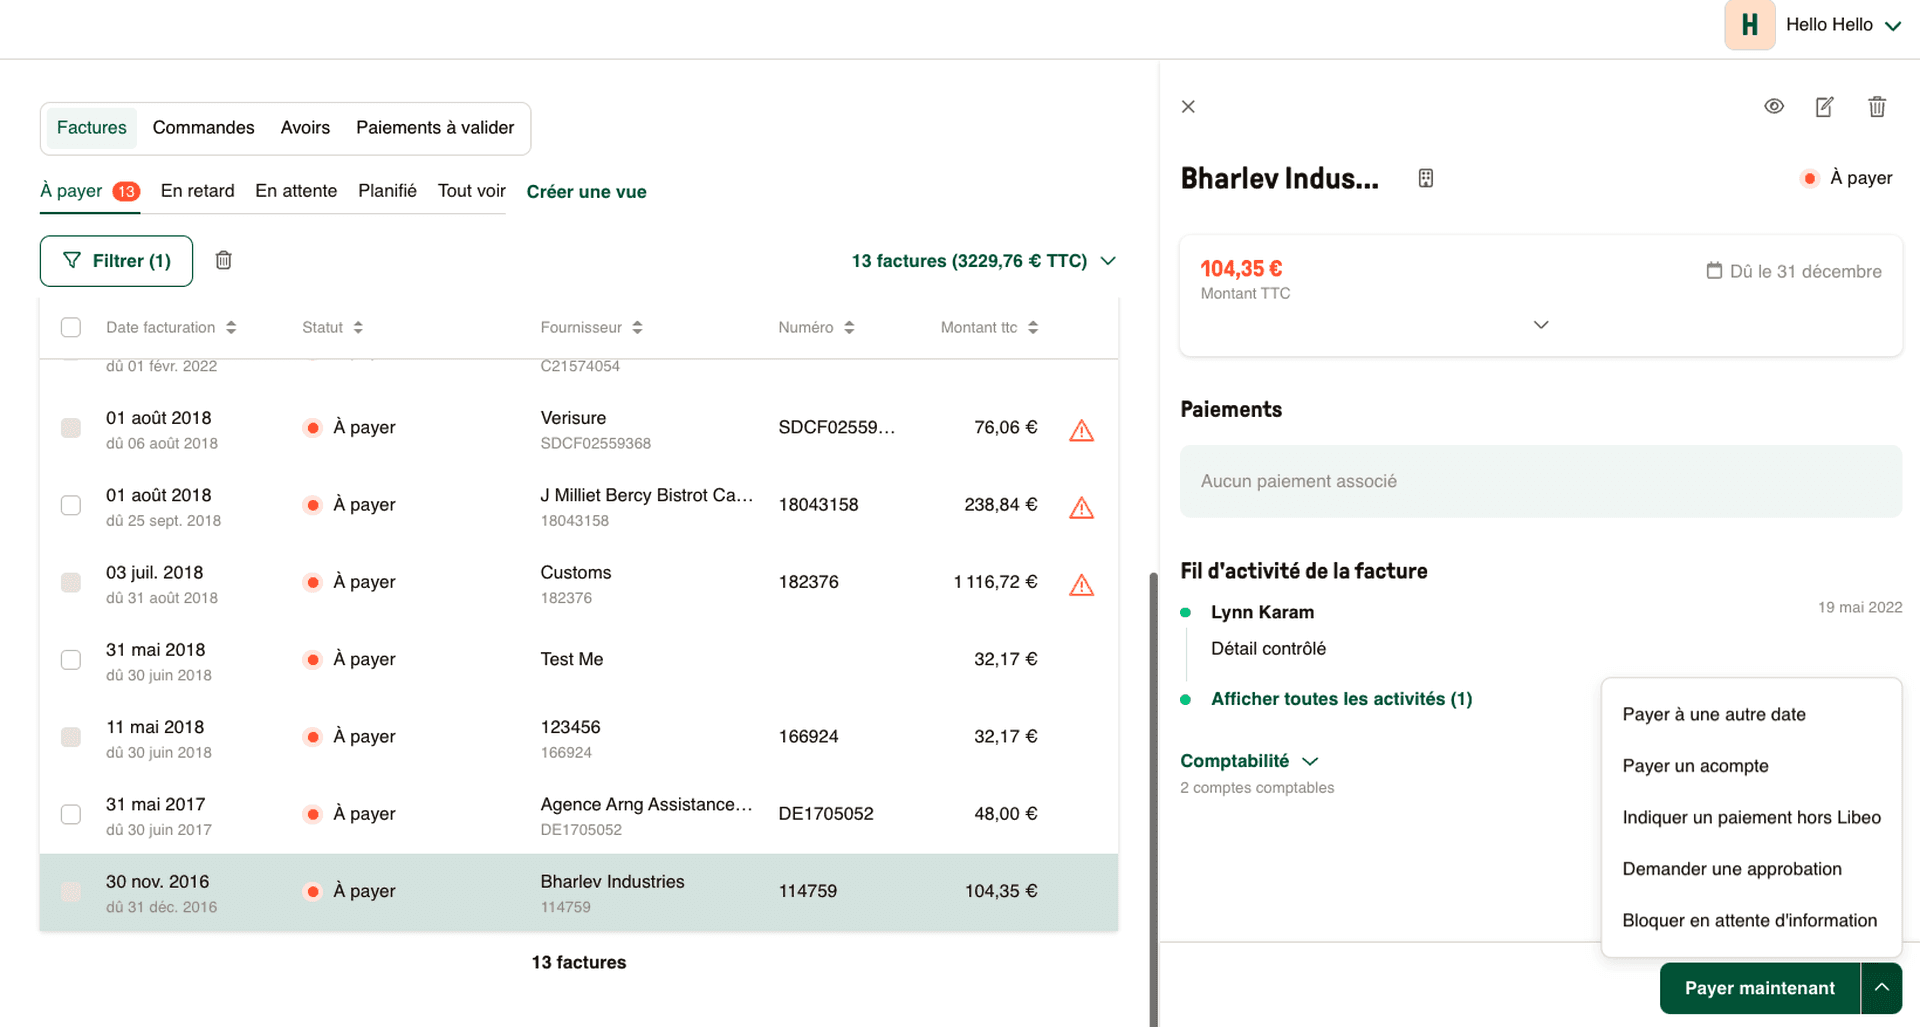Choose Indiquer un paiement hors Libeo
The image size is (1920, 1027).
tap(1751, 817)
